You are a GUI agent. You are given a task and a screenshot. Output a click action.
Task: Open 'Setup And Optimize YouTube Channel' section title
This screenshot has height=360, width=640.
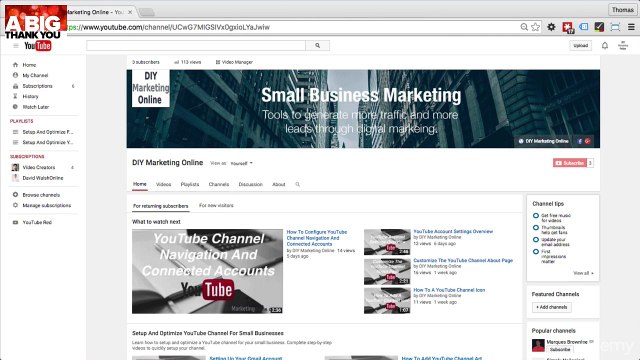coord(208,333)
